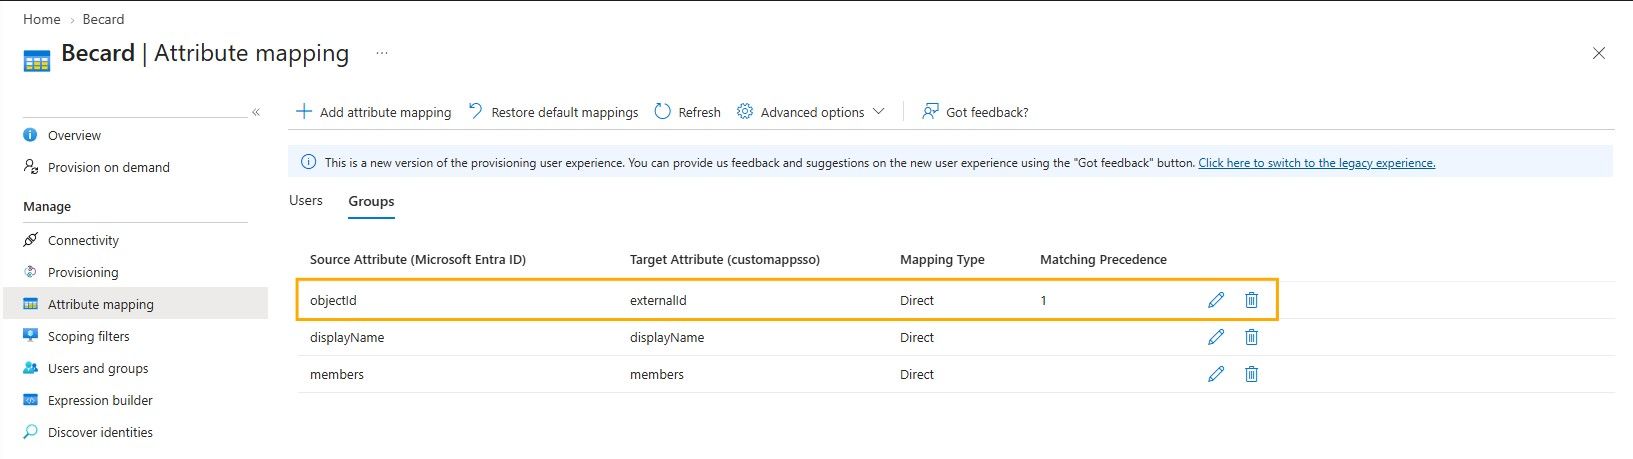
Task: Click Add attribute mapping
Action: pos(374,112)
